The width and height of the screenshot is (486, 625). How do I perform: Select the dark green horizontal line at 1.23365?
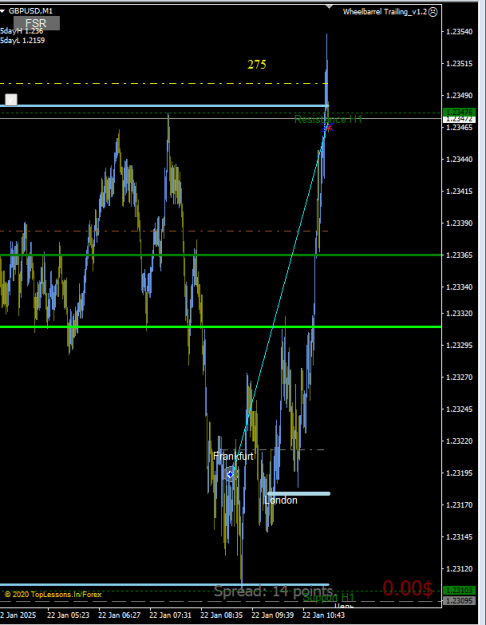coord(220,255)
